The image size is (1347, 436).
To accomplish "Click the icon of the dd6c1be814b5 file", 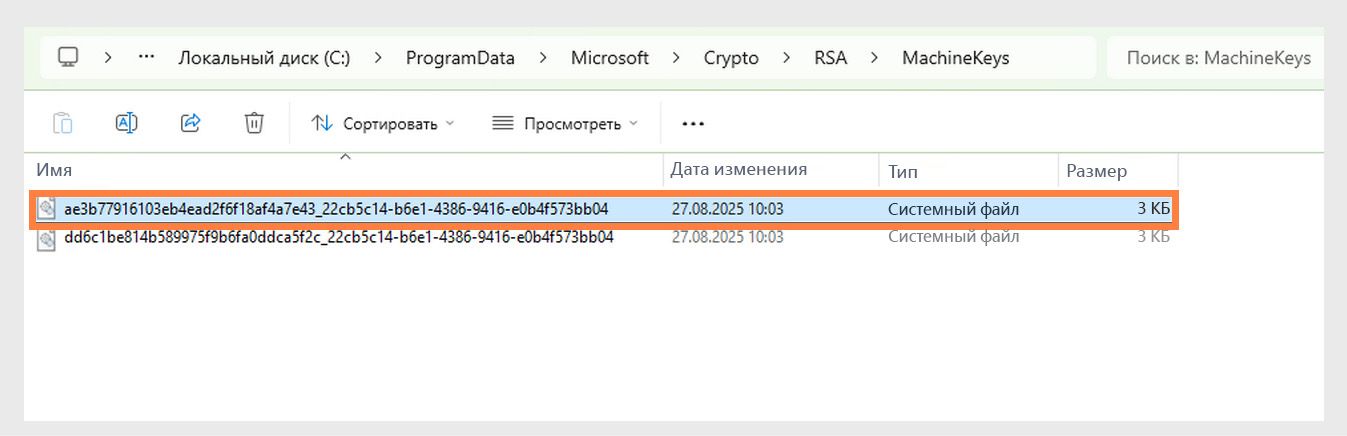I will [46, 239].
